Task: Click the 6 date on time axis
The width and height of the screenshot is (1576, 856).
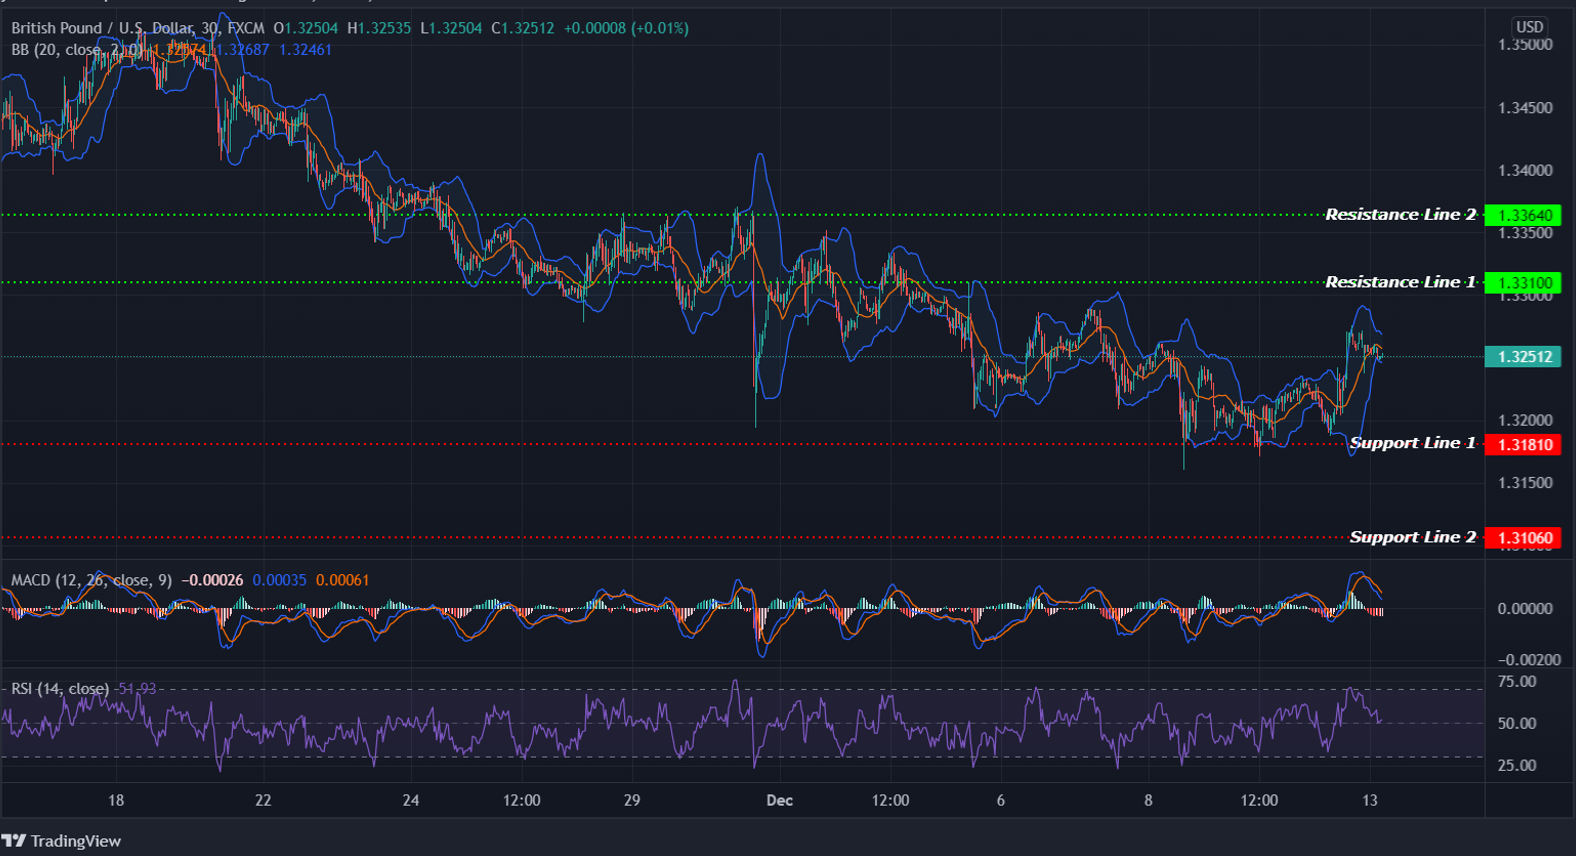Action: [x=1000, y=800]
